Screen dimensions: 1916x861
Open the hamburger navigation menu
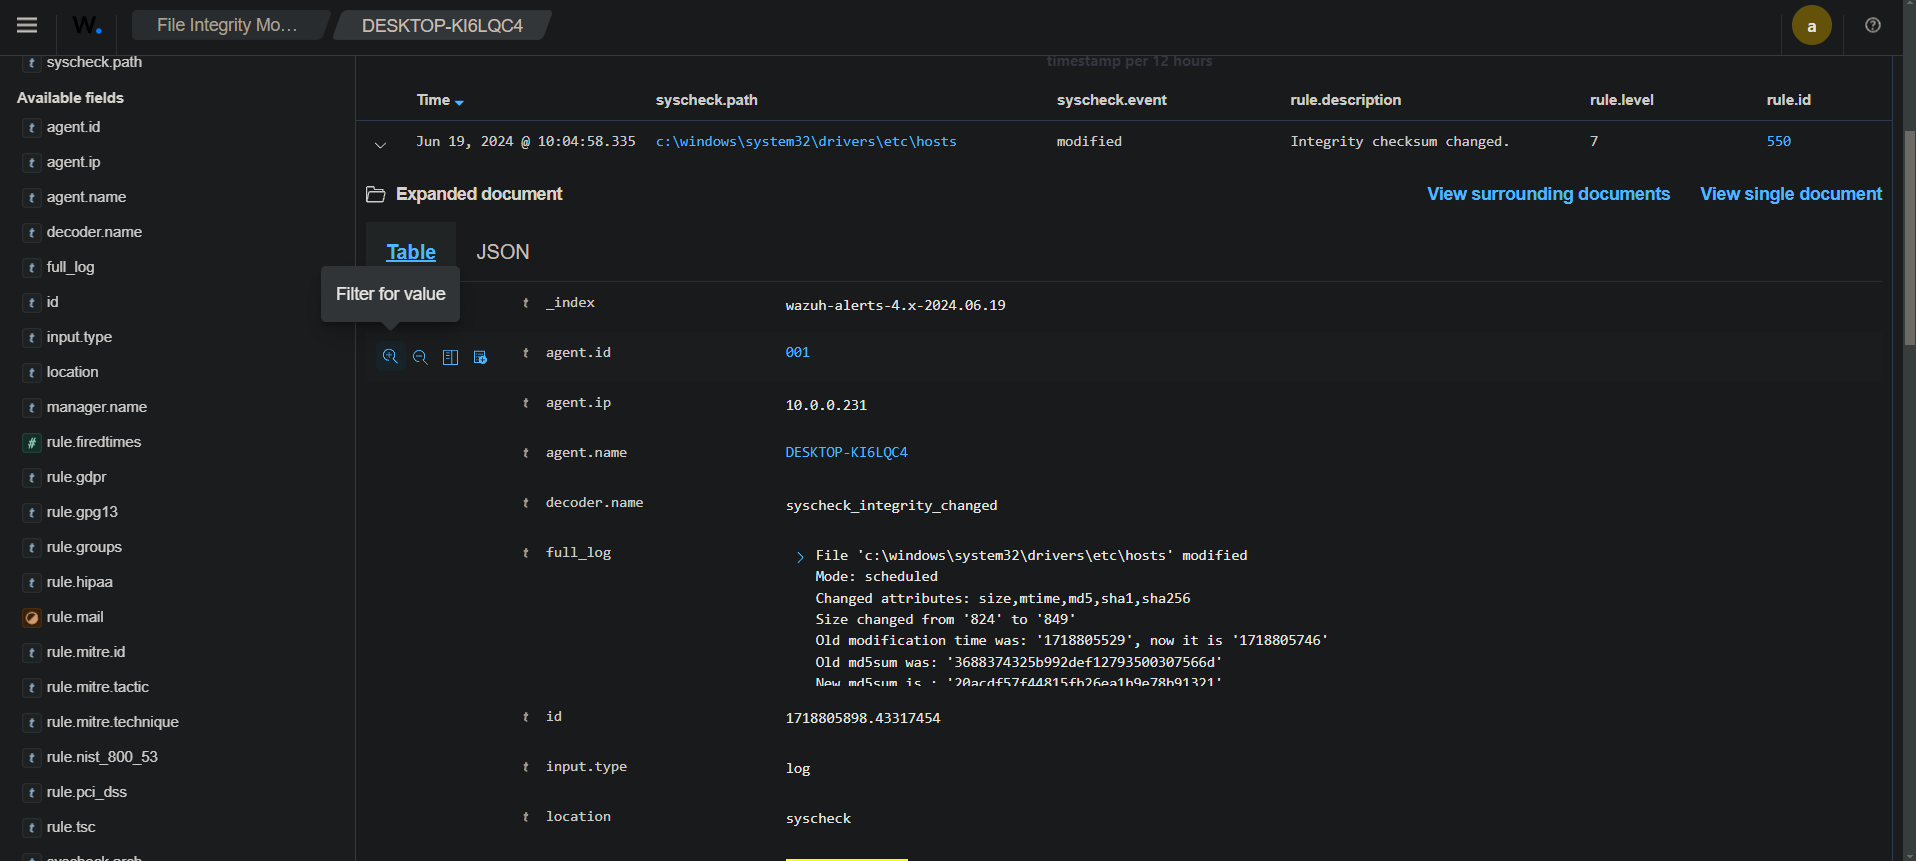(27, 25)
